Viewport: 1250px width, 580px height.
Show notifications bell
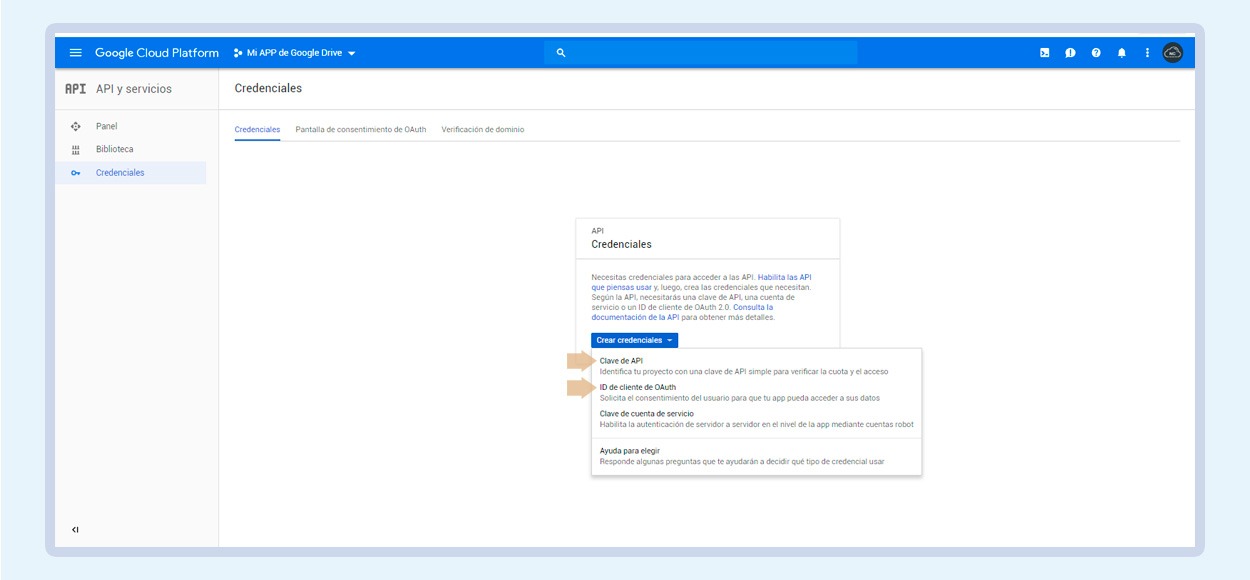click(1122, 53)
